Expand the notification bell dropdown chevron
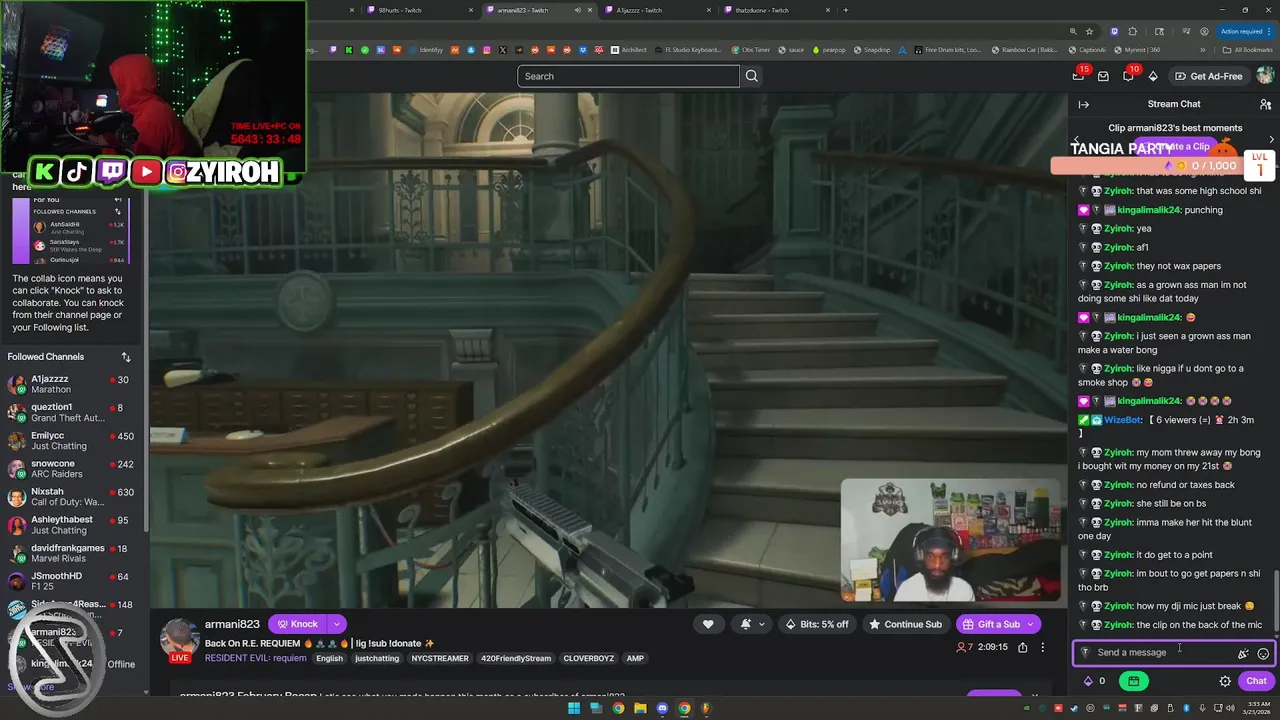 (x=761, y=624)
